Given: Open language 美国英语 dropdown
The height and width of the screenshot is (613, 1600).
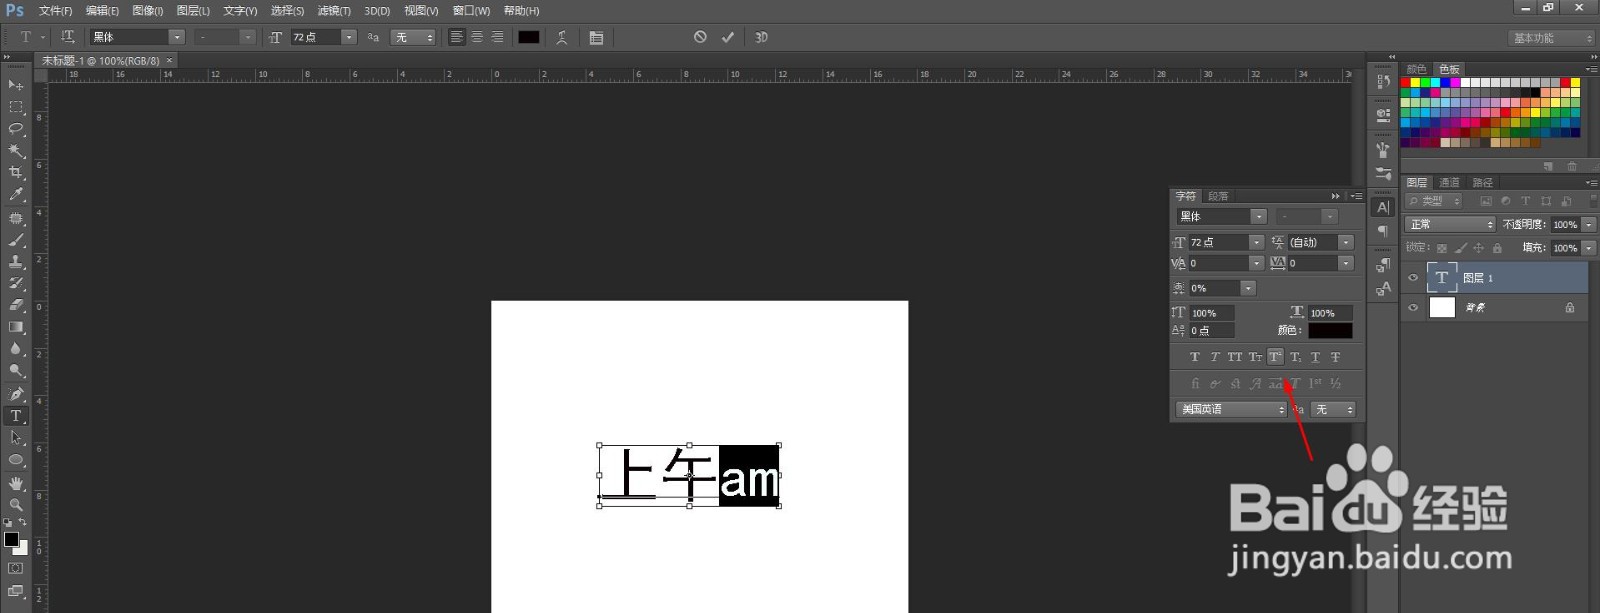Looking at the screenshot, I should coord(1232,409).
